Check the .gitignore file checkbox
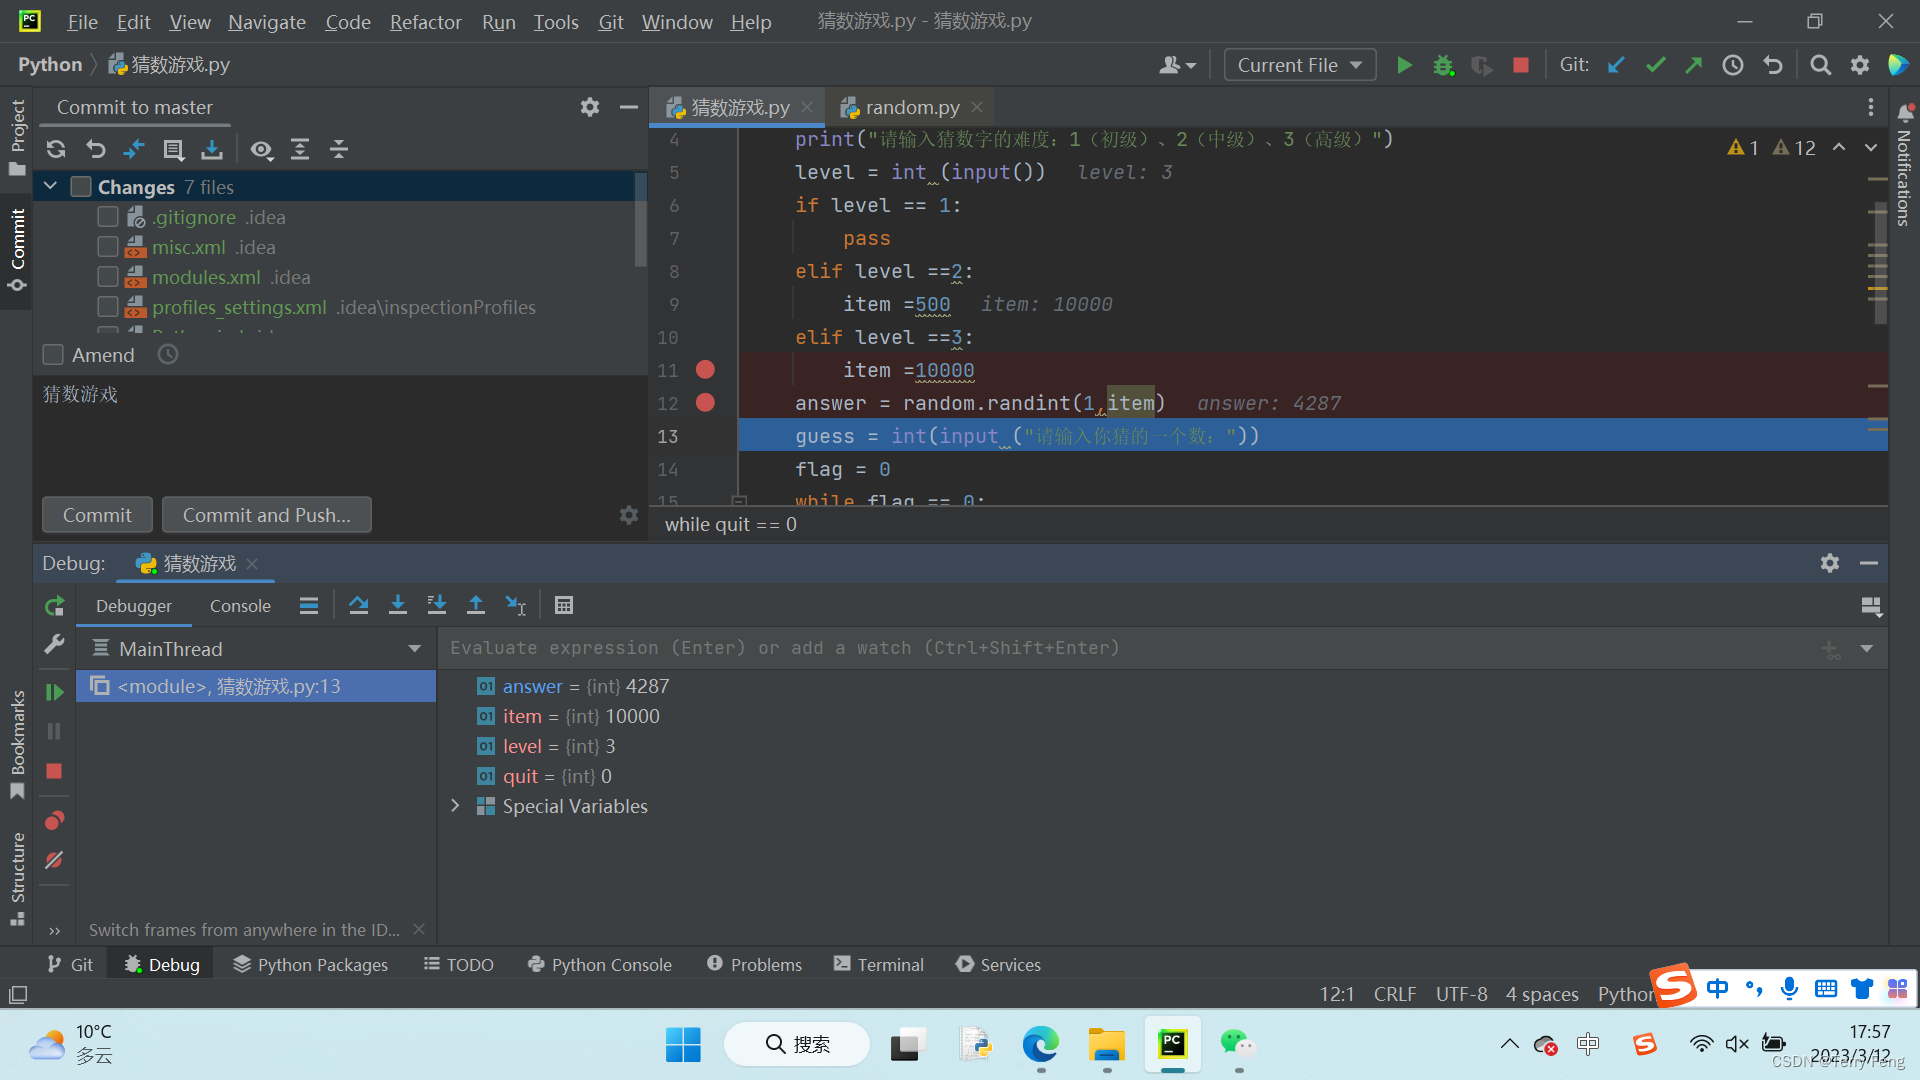This screenshot has height=1080, width=1920. coord(108,217)
